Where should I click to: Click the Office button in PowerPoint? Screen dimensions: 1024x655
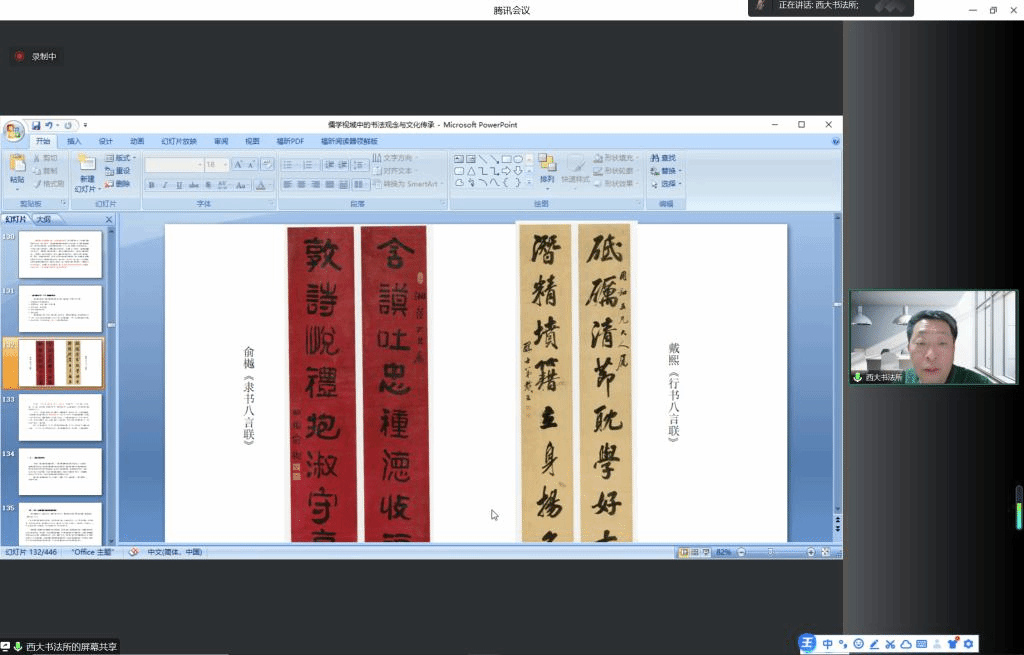coord(14,131)
